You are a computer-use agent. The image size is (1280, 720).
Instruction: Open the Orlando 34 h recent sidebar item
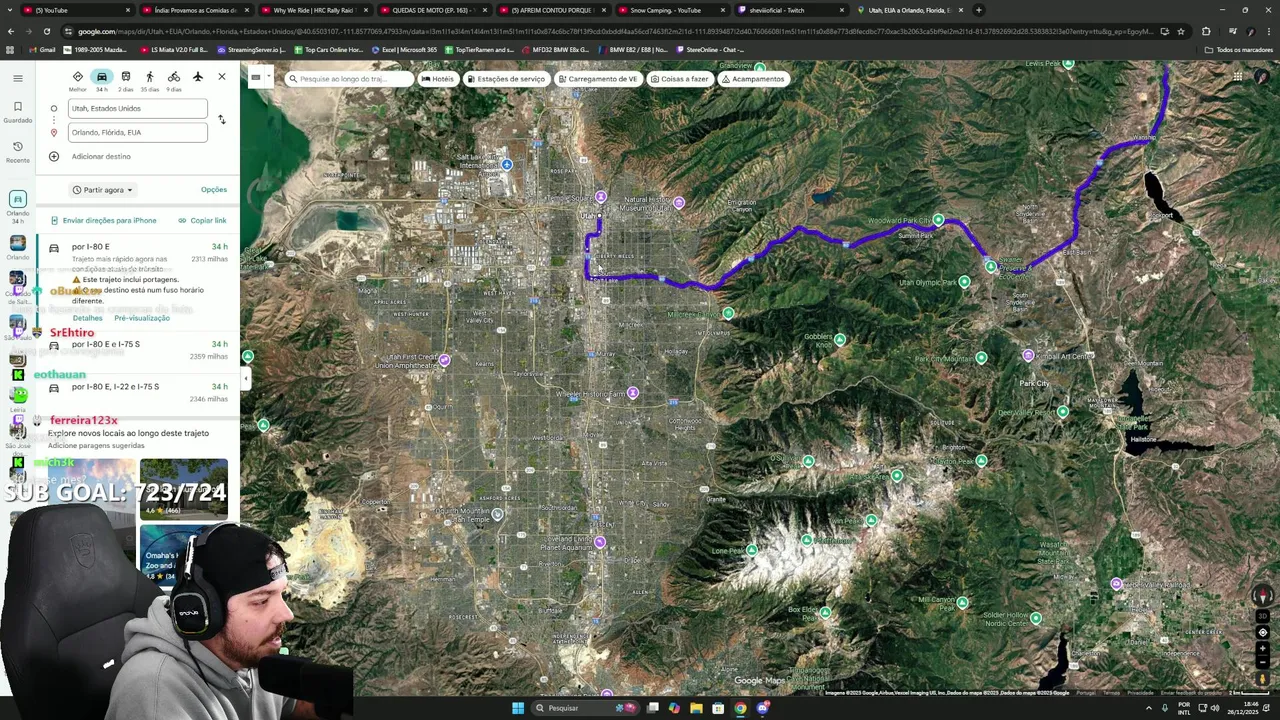tap(17, 206)
